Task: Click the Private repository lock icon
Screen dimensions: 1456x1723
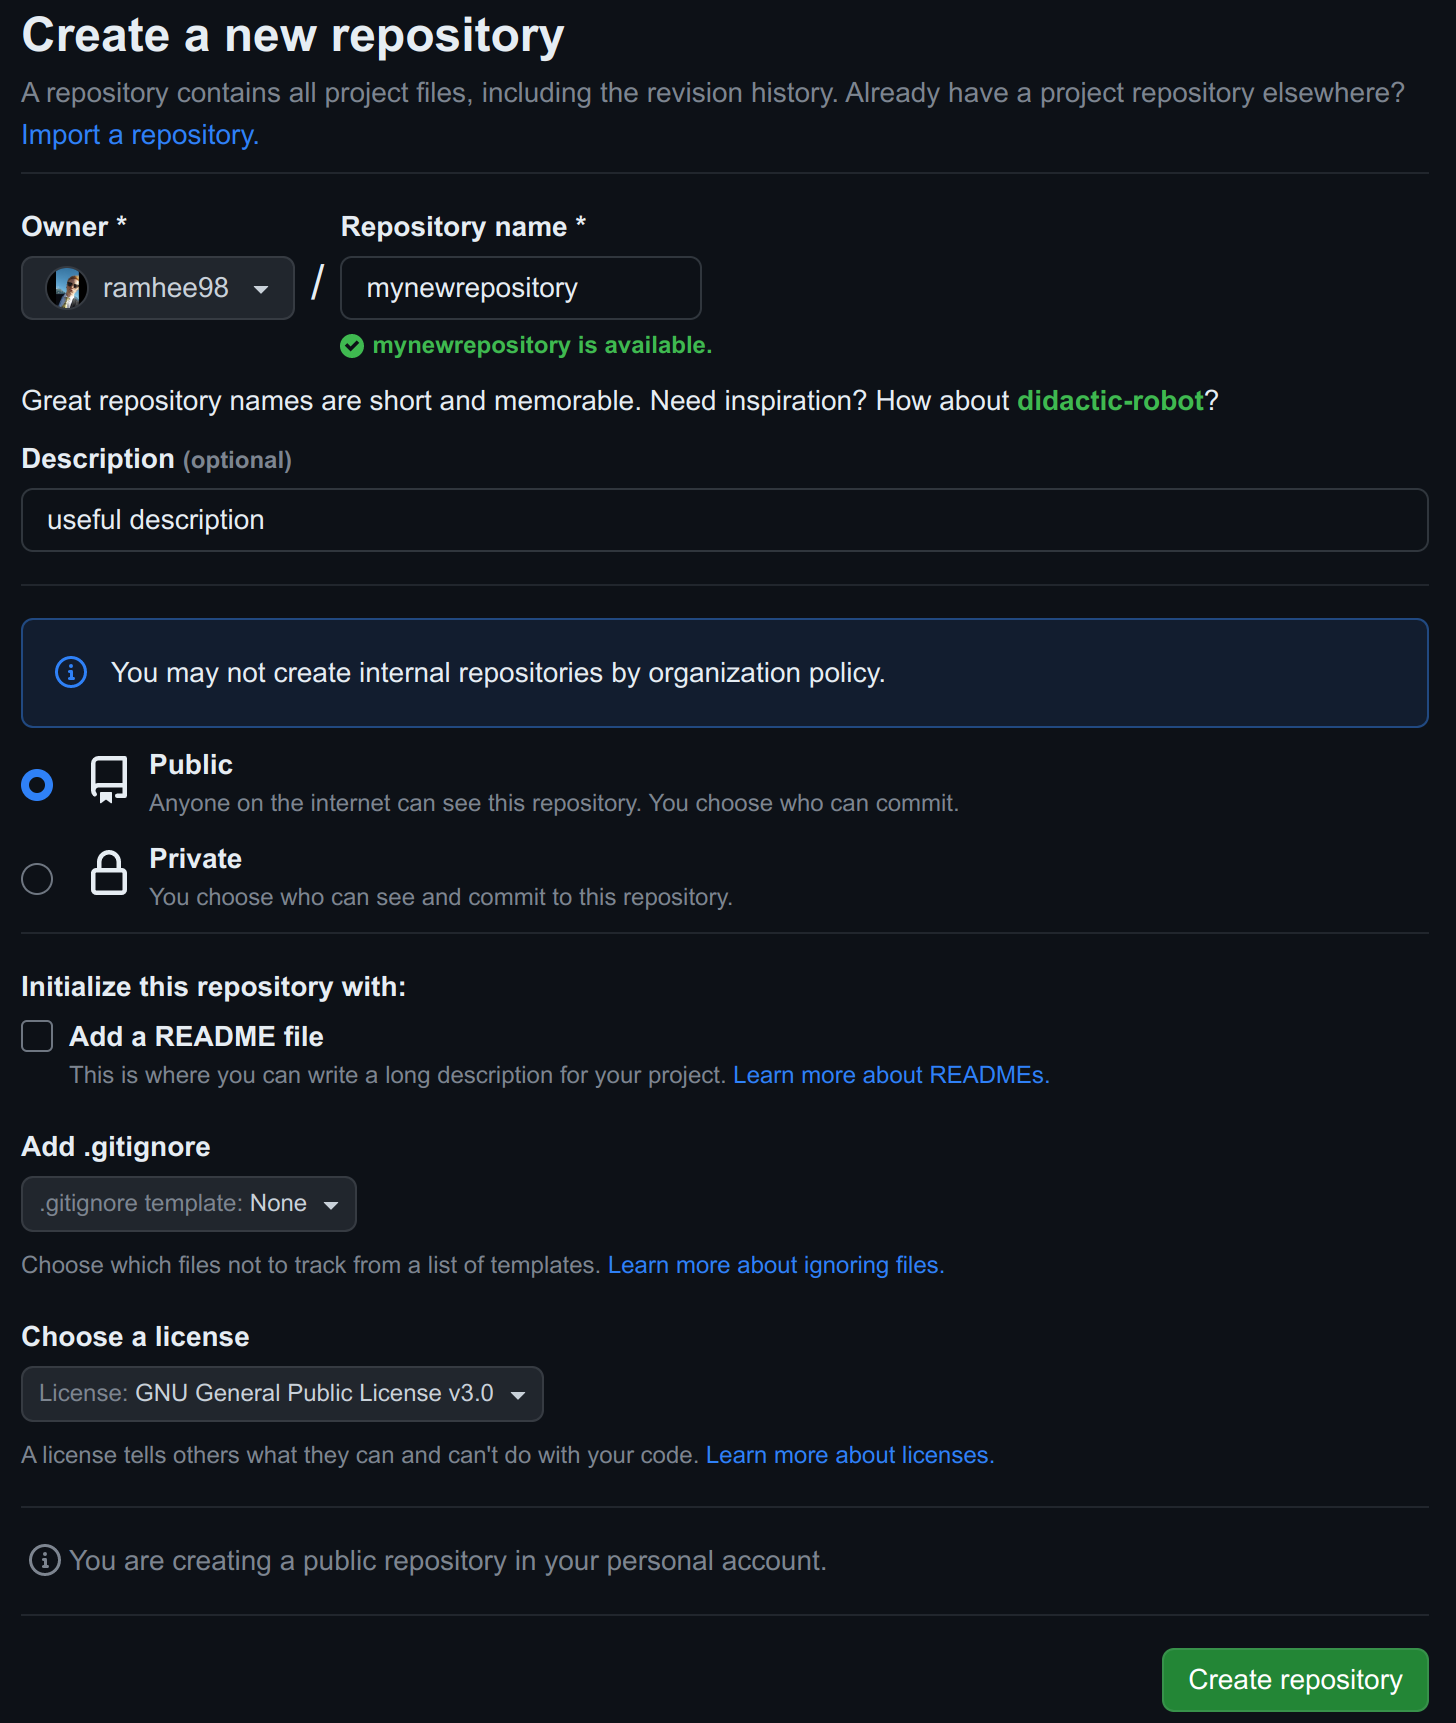Action: coord(108,872)
